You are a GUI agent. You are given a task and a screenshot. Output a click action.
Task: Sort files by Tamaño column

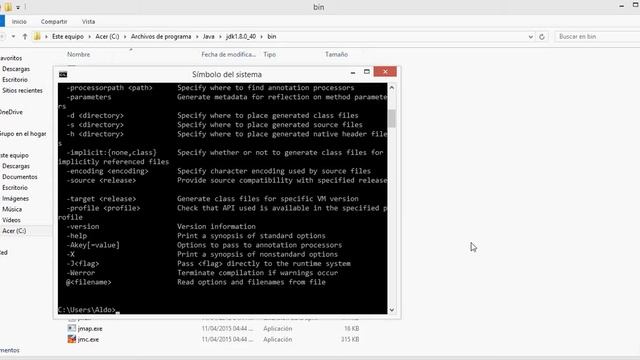click(336, 54)
